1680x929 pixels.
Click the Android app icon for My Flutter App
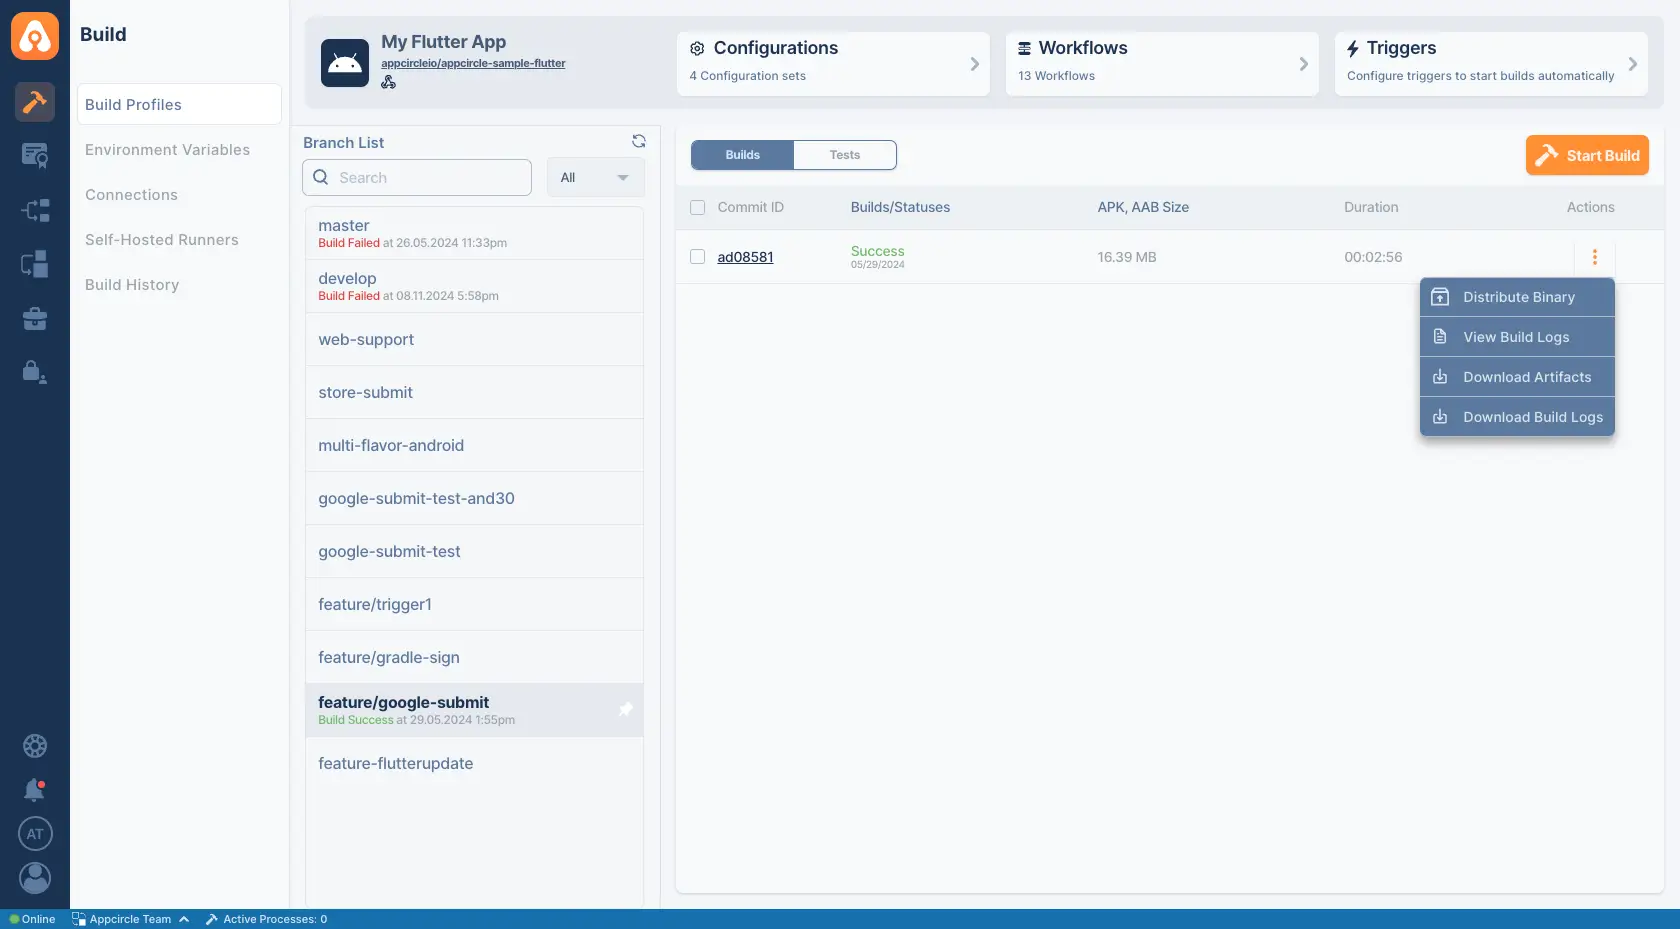pos(345,63)
